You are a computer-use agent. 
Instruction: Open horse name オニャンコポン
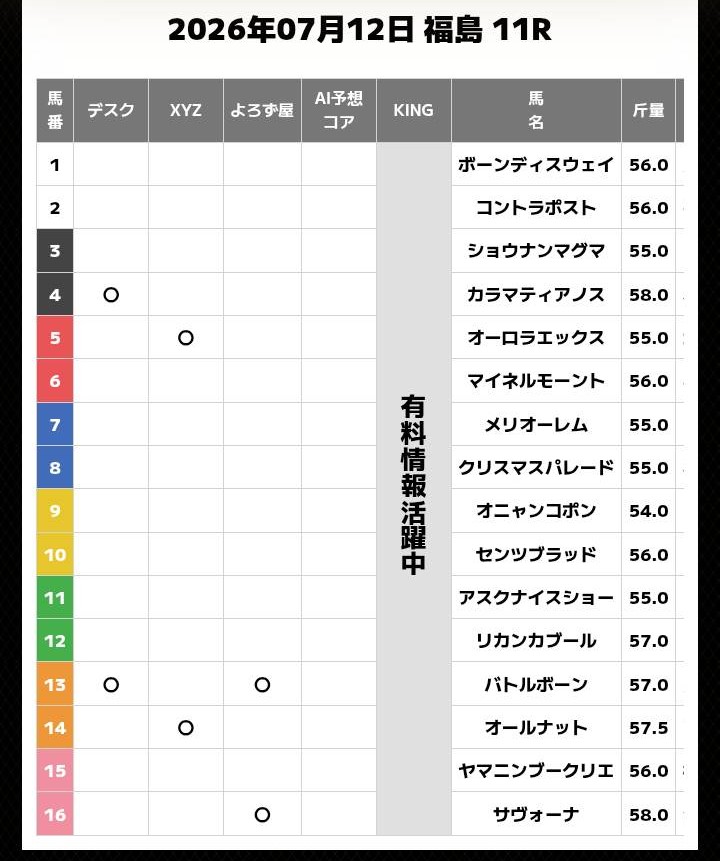click(536, 511)
